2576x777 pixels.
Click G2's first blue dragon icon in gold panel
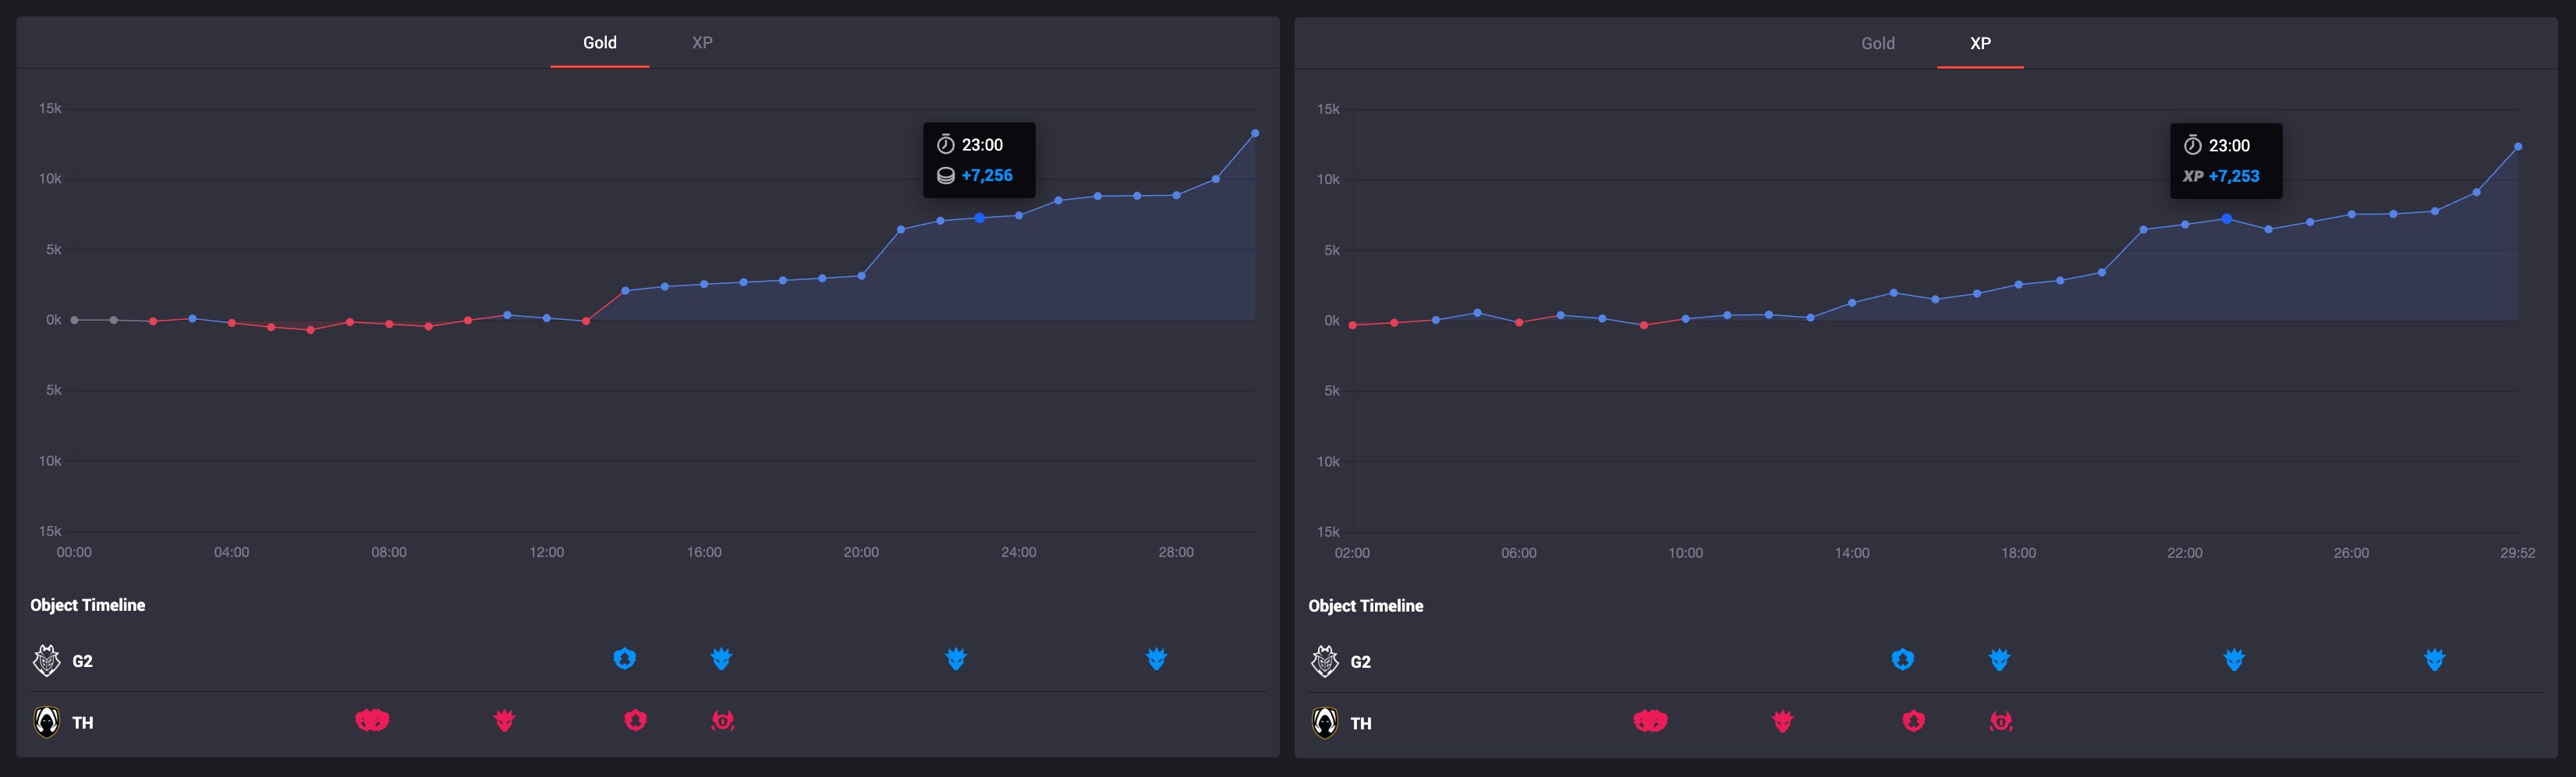point(721,658)
